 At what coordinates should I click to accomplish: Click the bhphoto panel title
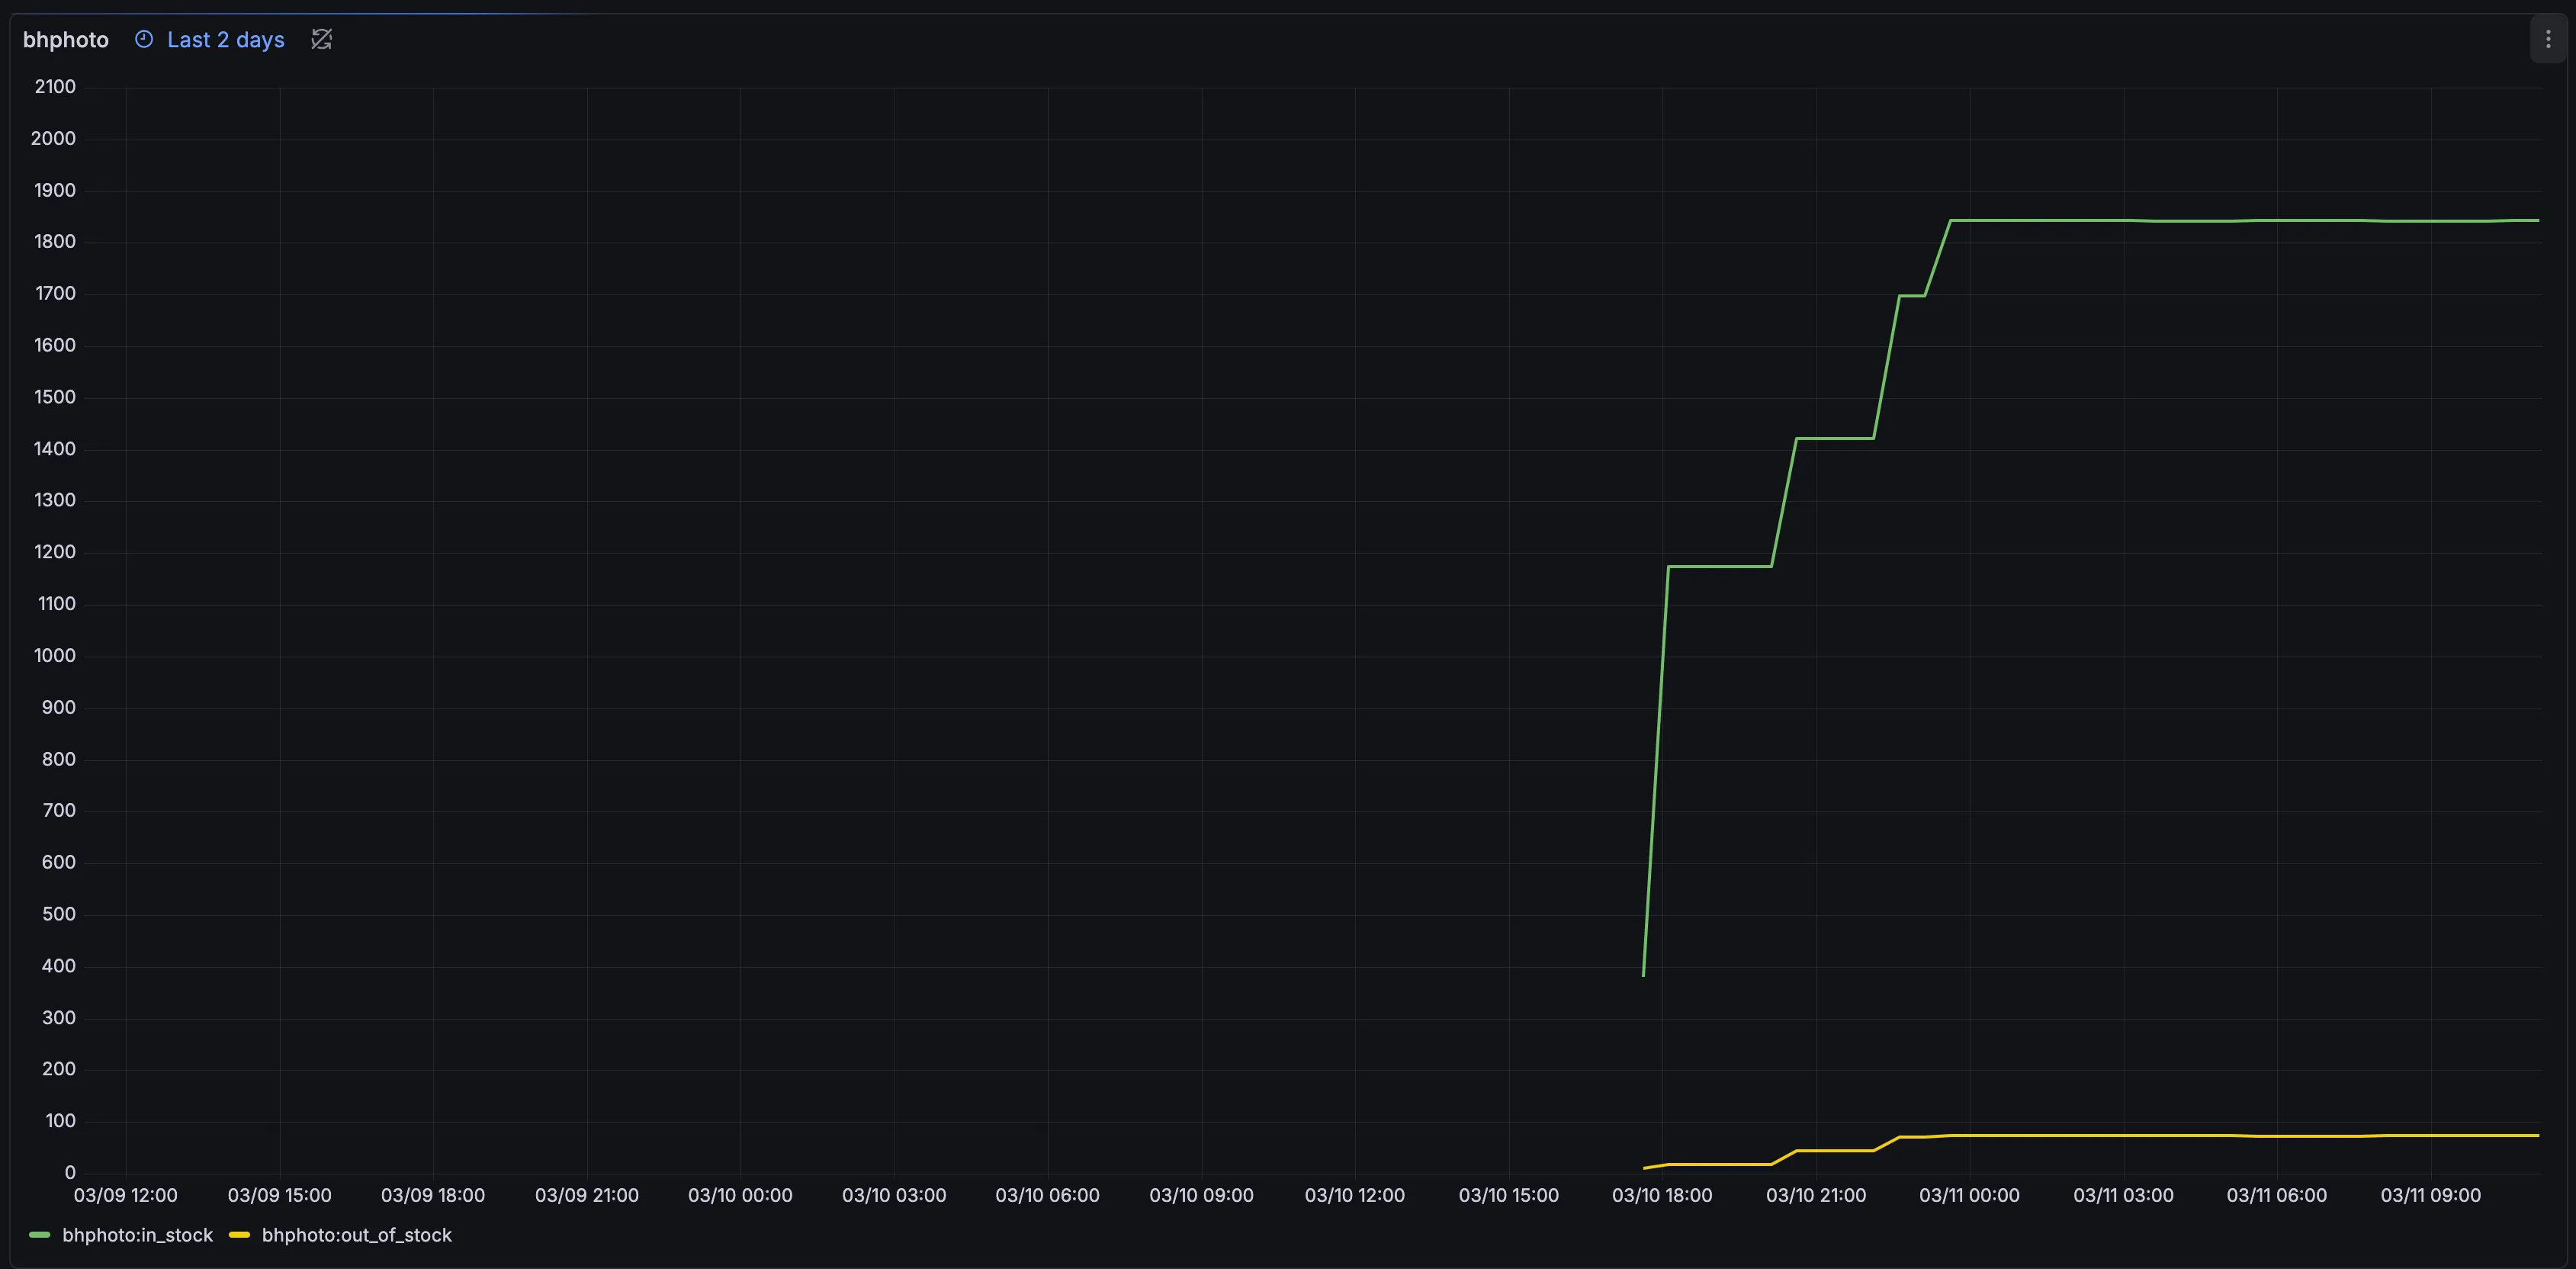(x=66, y=40)
